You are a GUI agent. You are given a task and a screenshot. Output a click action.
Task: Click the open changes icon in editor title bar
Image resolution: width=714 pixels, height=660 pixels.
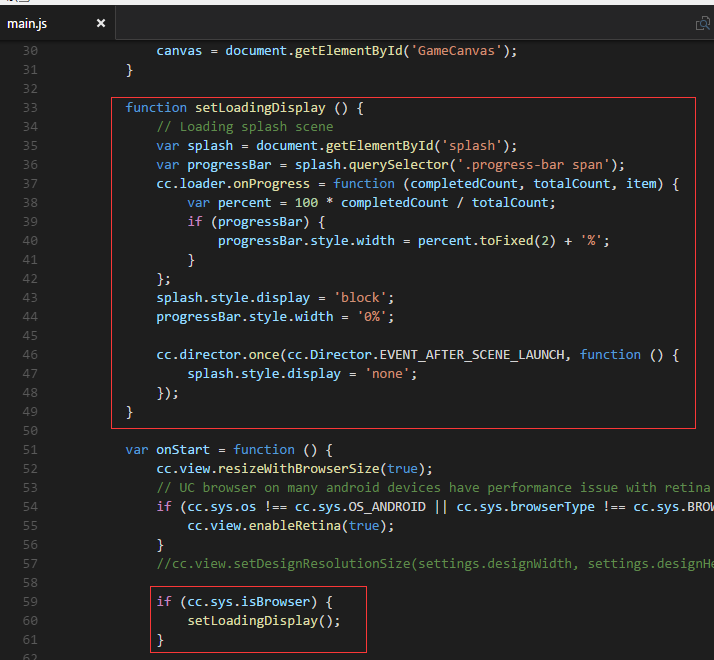click(x=702, y=23)
